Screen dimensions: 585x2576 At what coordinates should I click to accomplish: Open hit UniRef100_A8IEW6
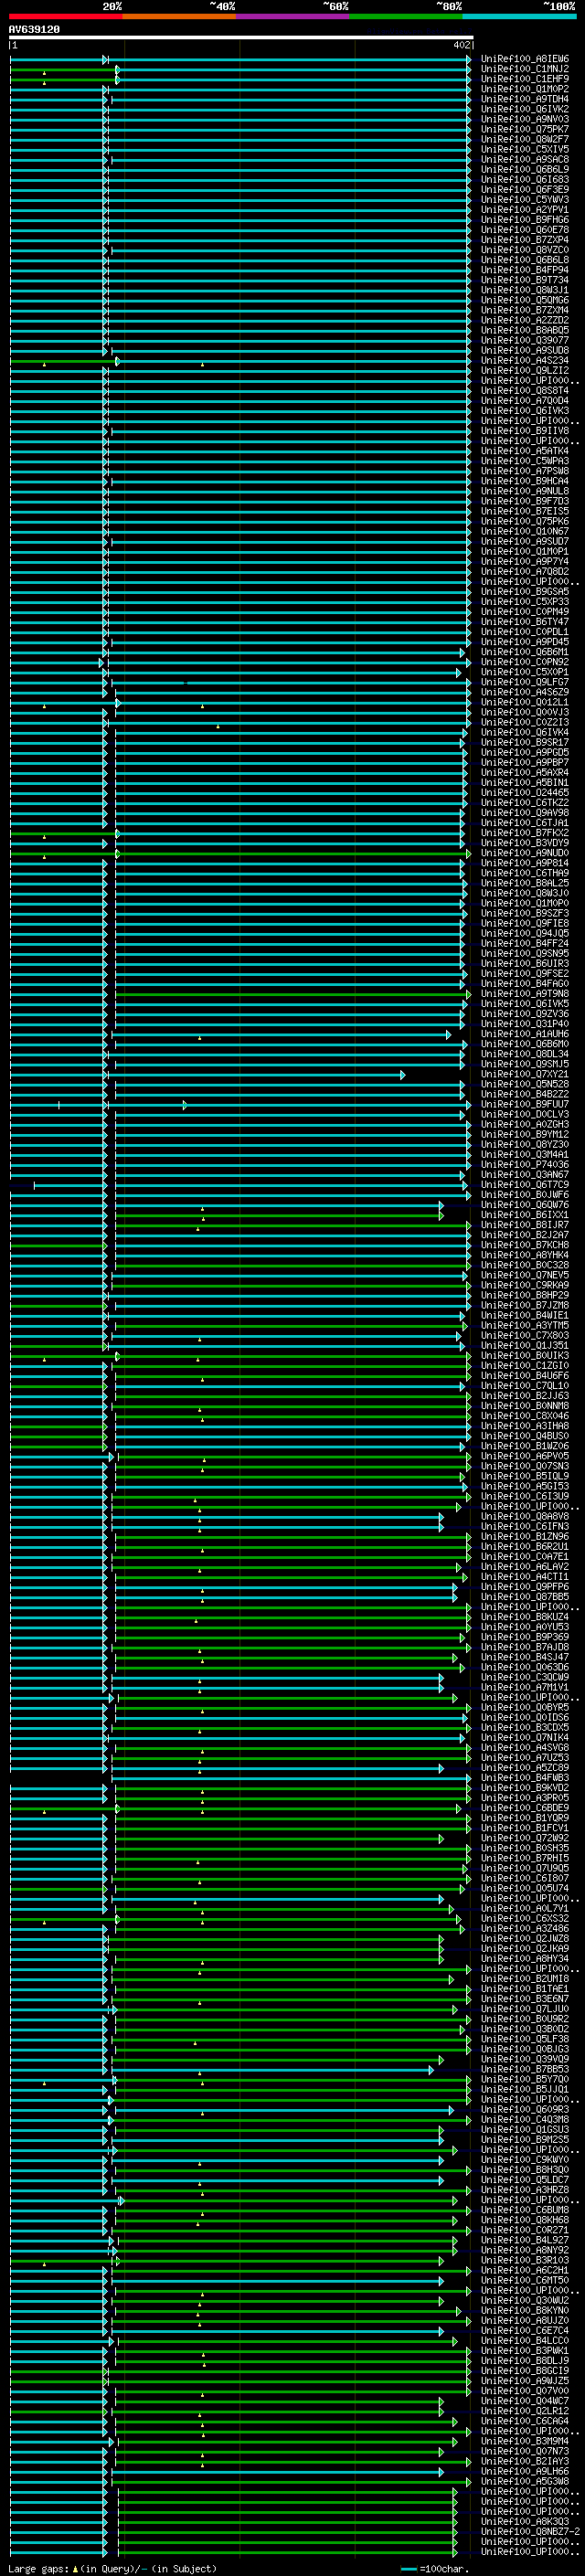click(x=525, y=59)
